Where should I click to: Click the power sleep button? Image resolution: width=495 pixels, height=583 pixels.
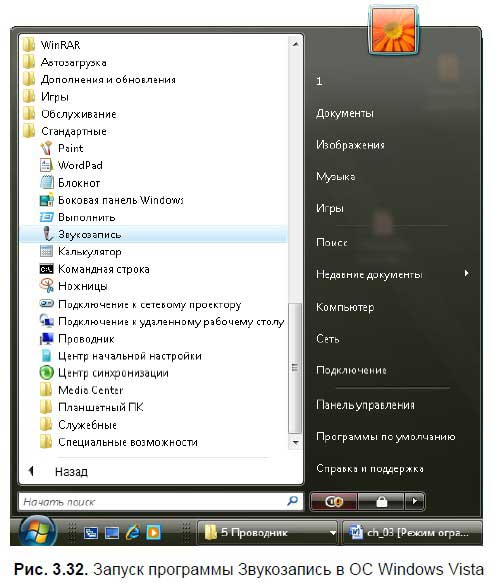point(334,502)
